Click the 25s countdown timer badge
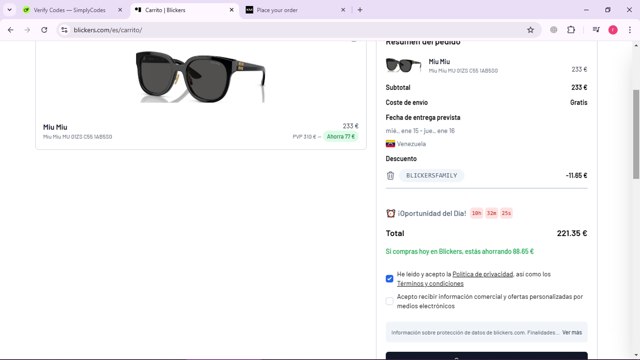This screenshot has width=640, height=360. 506,213
